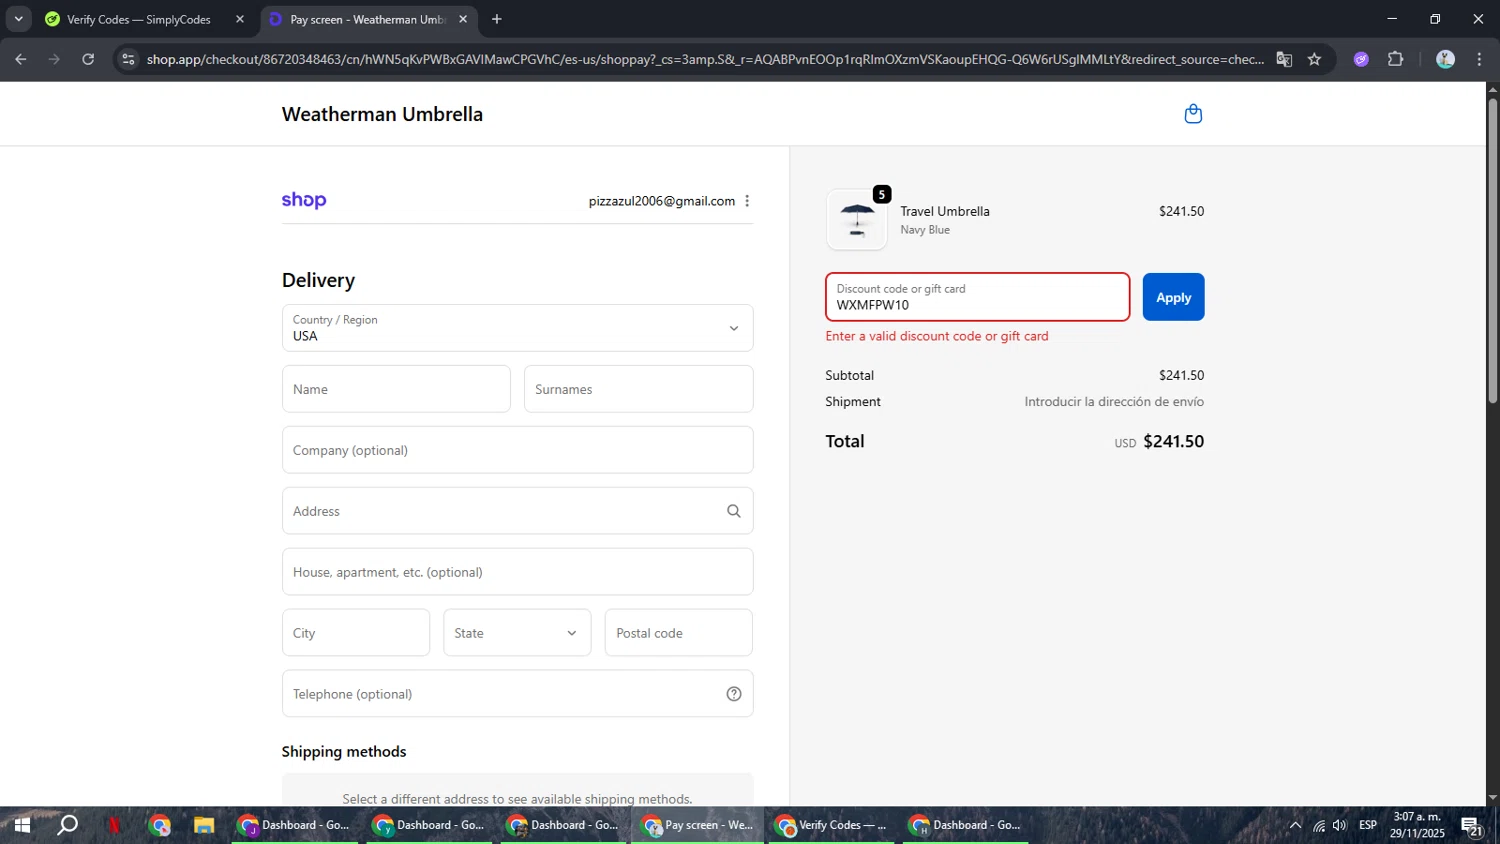Click the Name input field
The image size is (1500, 844).
coord(396,389)
